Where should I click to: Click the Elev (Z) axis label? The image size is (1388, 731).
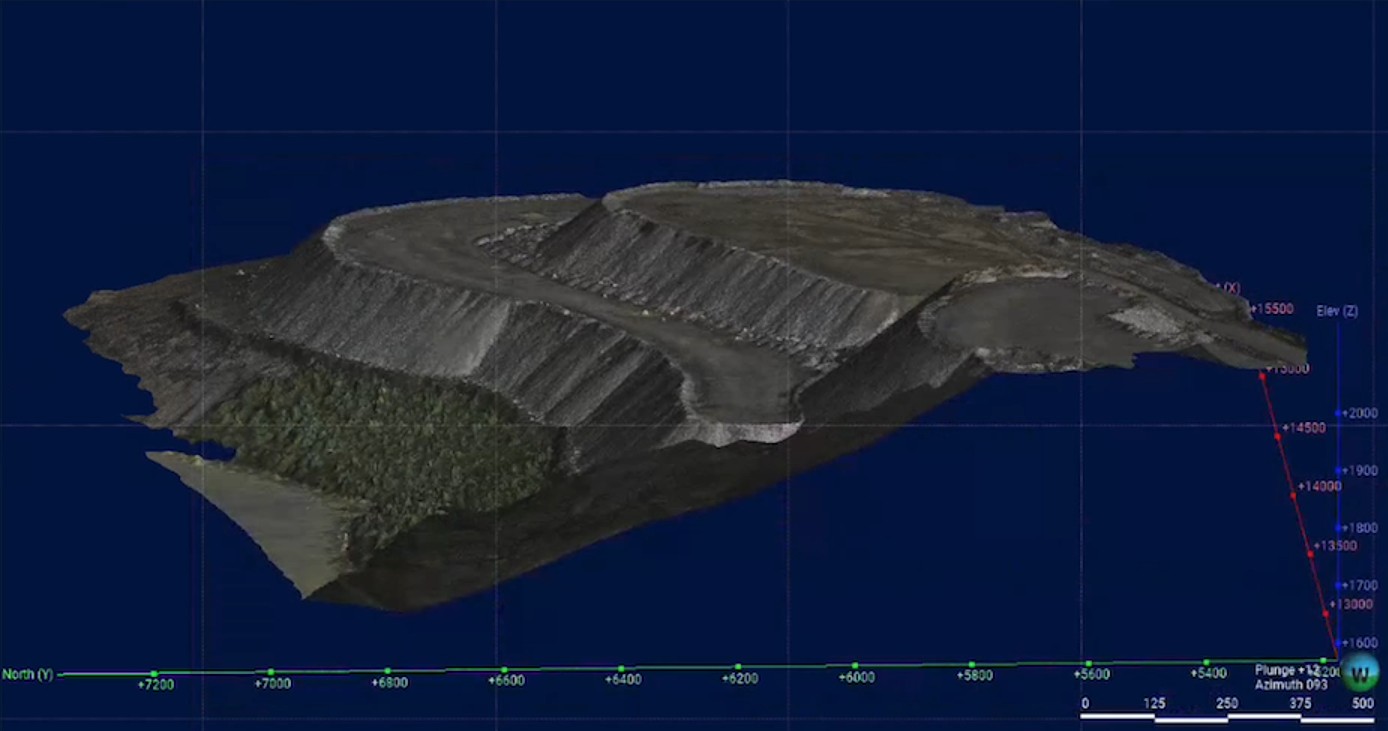[1337, 311]
